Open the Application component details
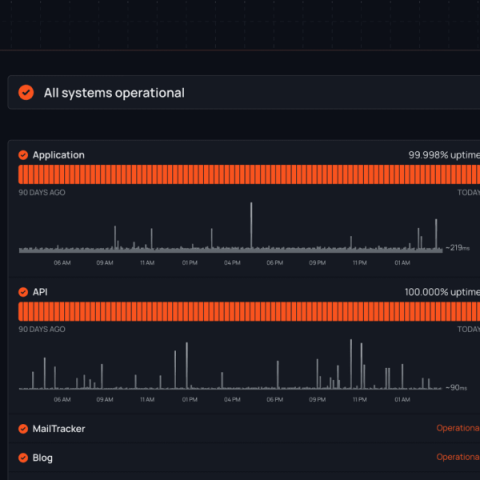Viewport: 480px width, 480px height. pos(58,155)
